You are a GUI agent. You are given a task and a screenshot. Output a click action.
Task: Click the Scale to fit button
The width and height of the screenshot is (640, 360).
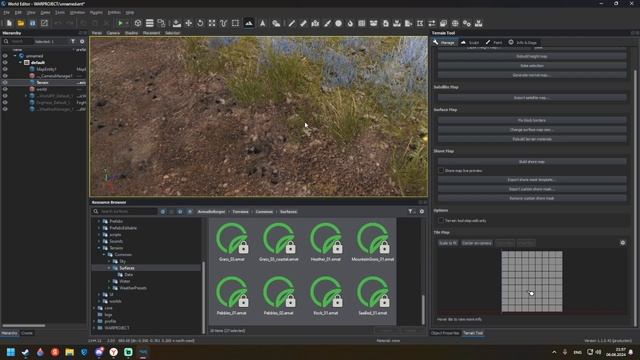[x=448, y=243]
